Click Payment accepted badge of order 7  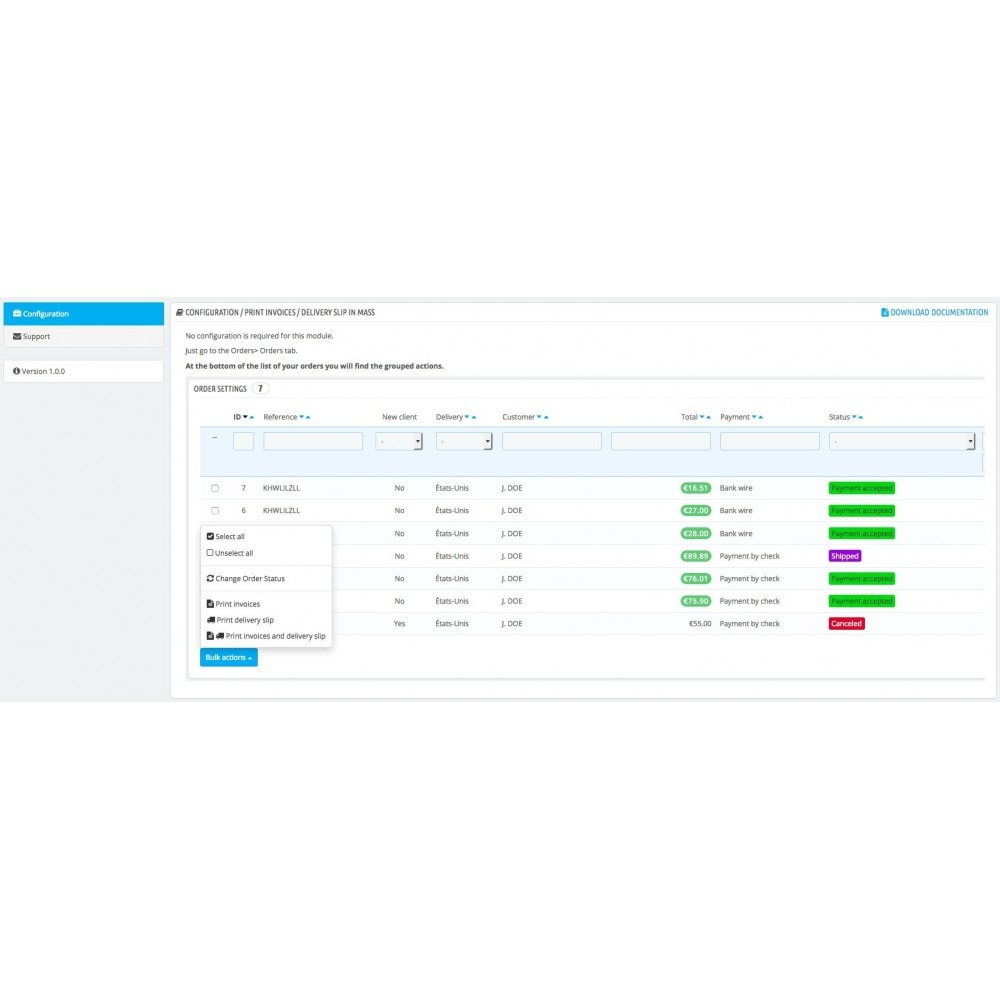(862, 489)
